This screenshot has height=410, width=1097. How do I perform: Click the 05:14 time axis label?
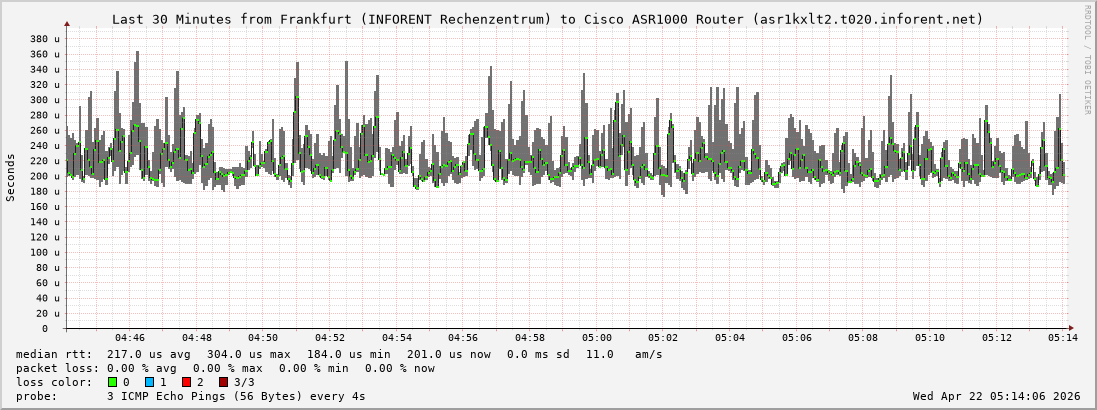pyautogui.click(x=1063, y=338)
